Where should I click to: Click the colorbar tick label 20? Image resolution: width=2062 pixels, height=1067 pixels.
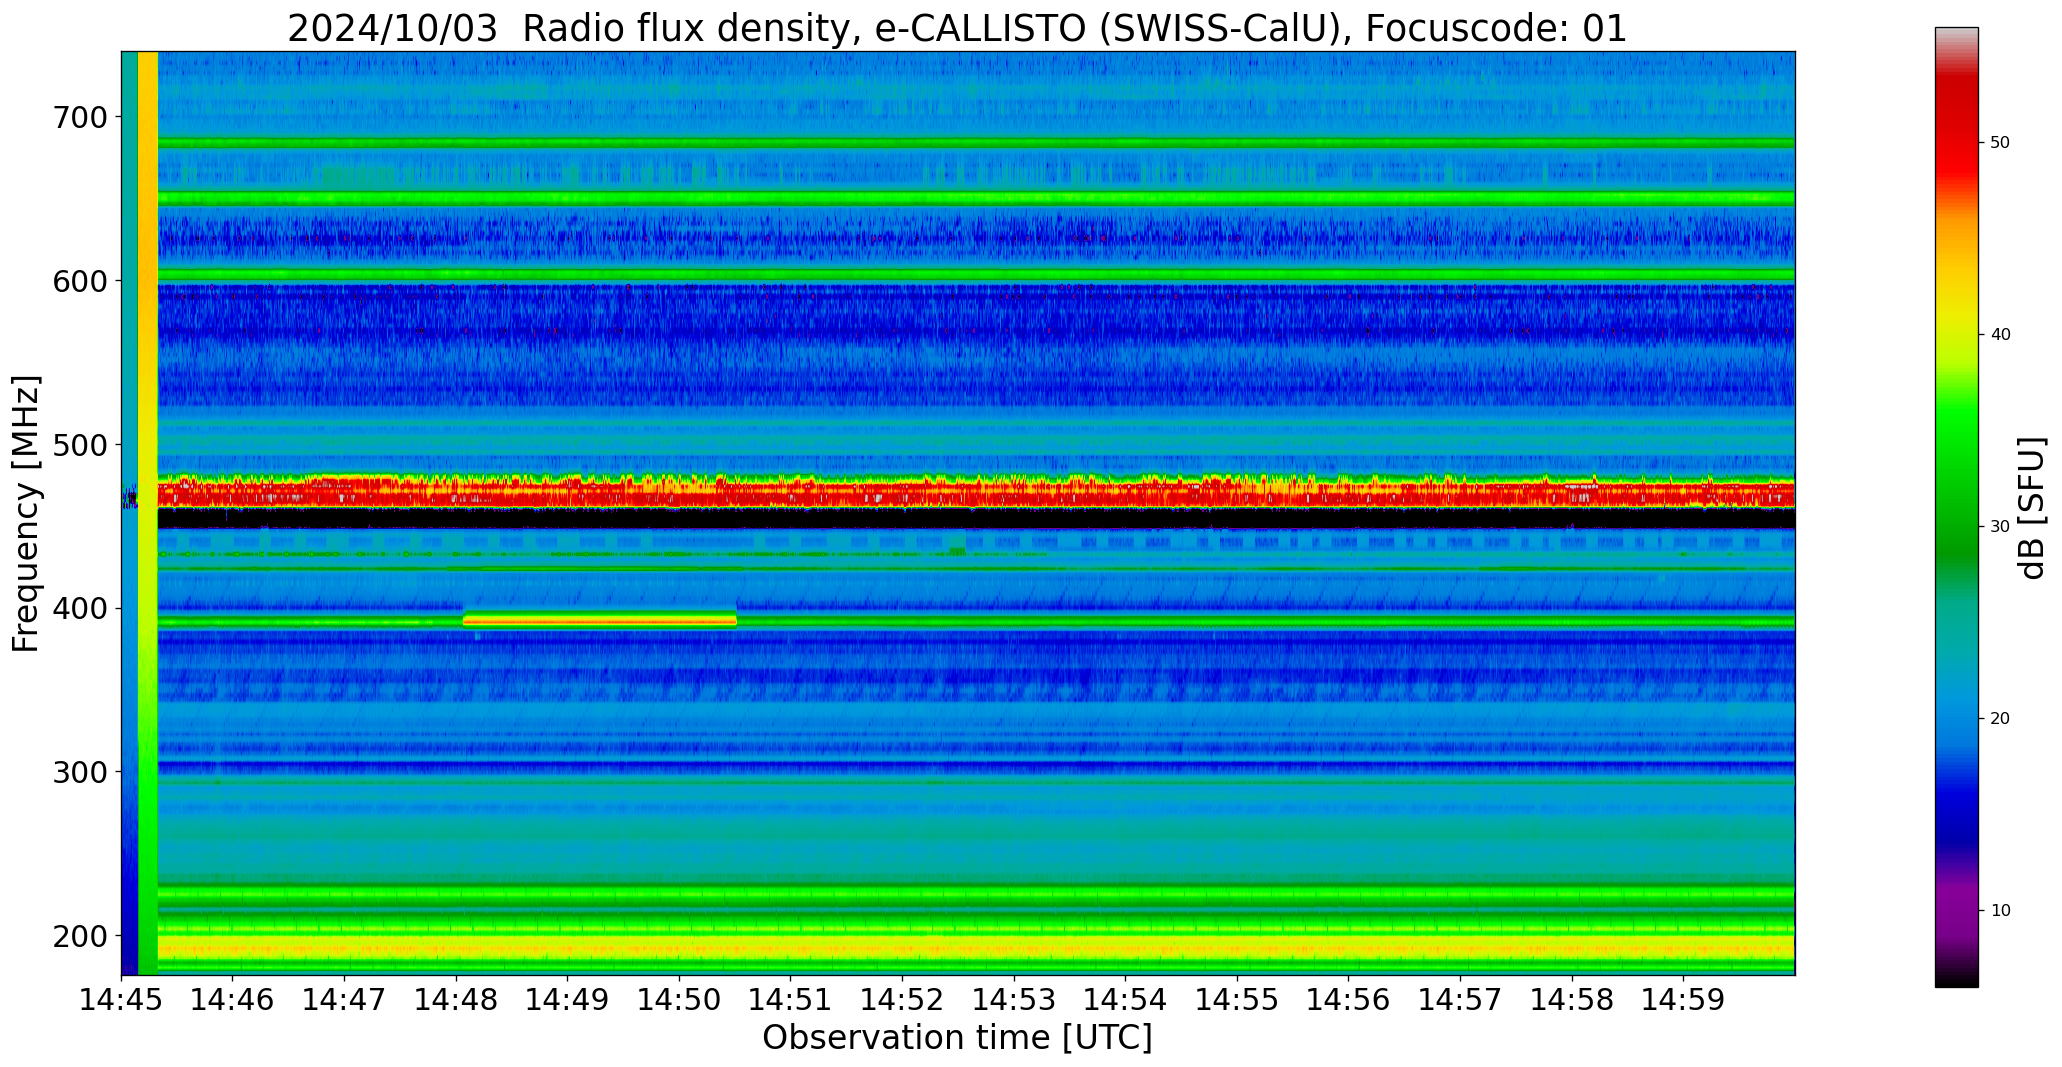point(2000,719)
